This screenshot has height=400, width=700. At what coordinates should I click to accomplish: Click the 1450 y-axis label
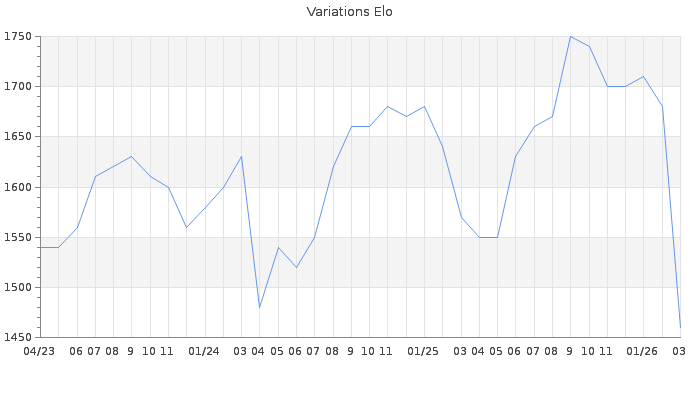pos(18,337)
